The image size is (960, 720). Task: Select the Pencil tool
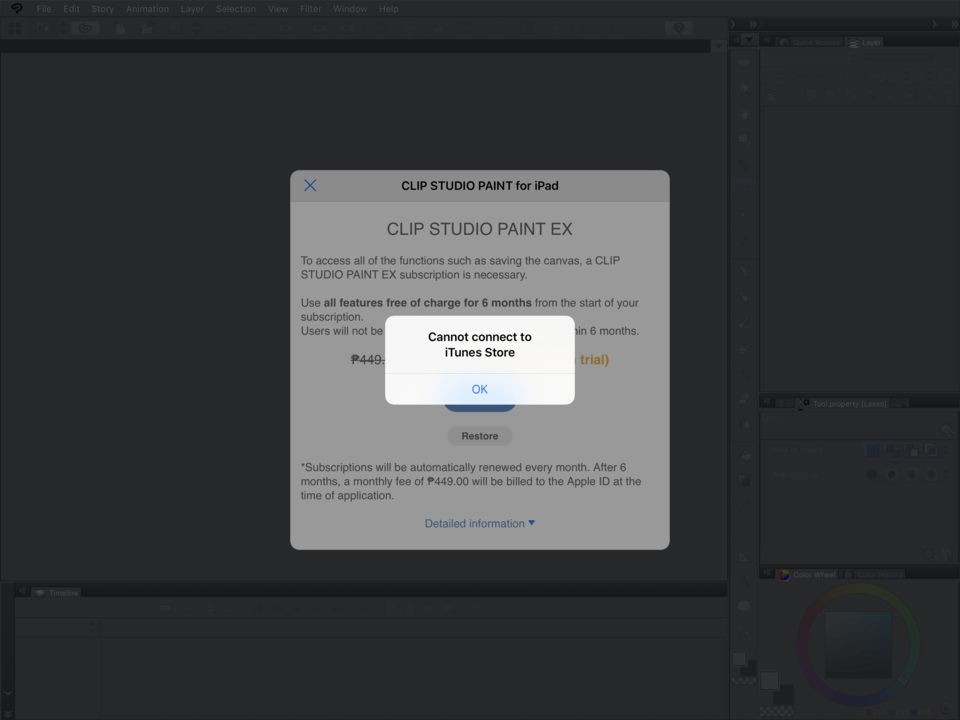pos(744,296)
